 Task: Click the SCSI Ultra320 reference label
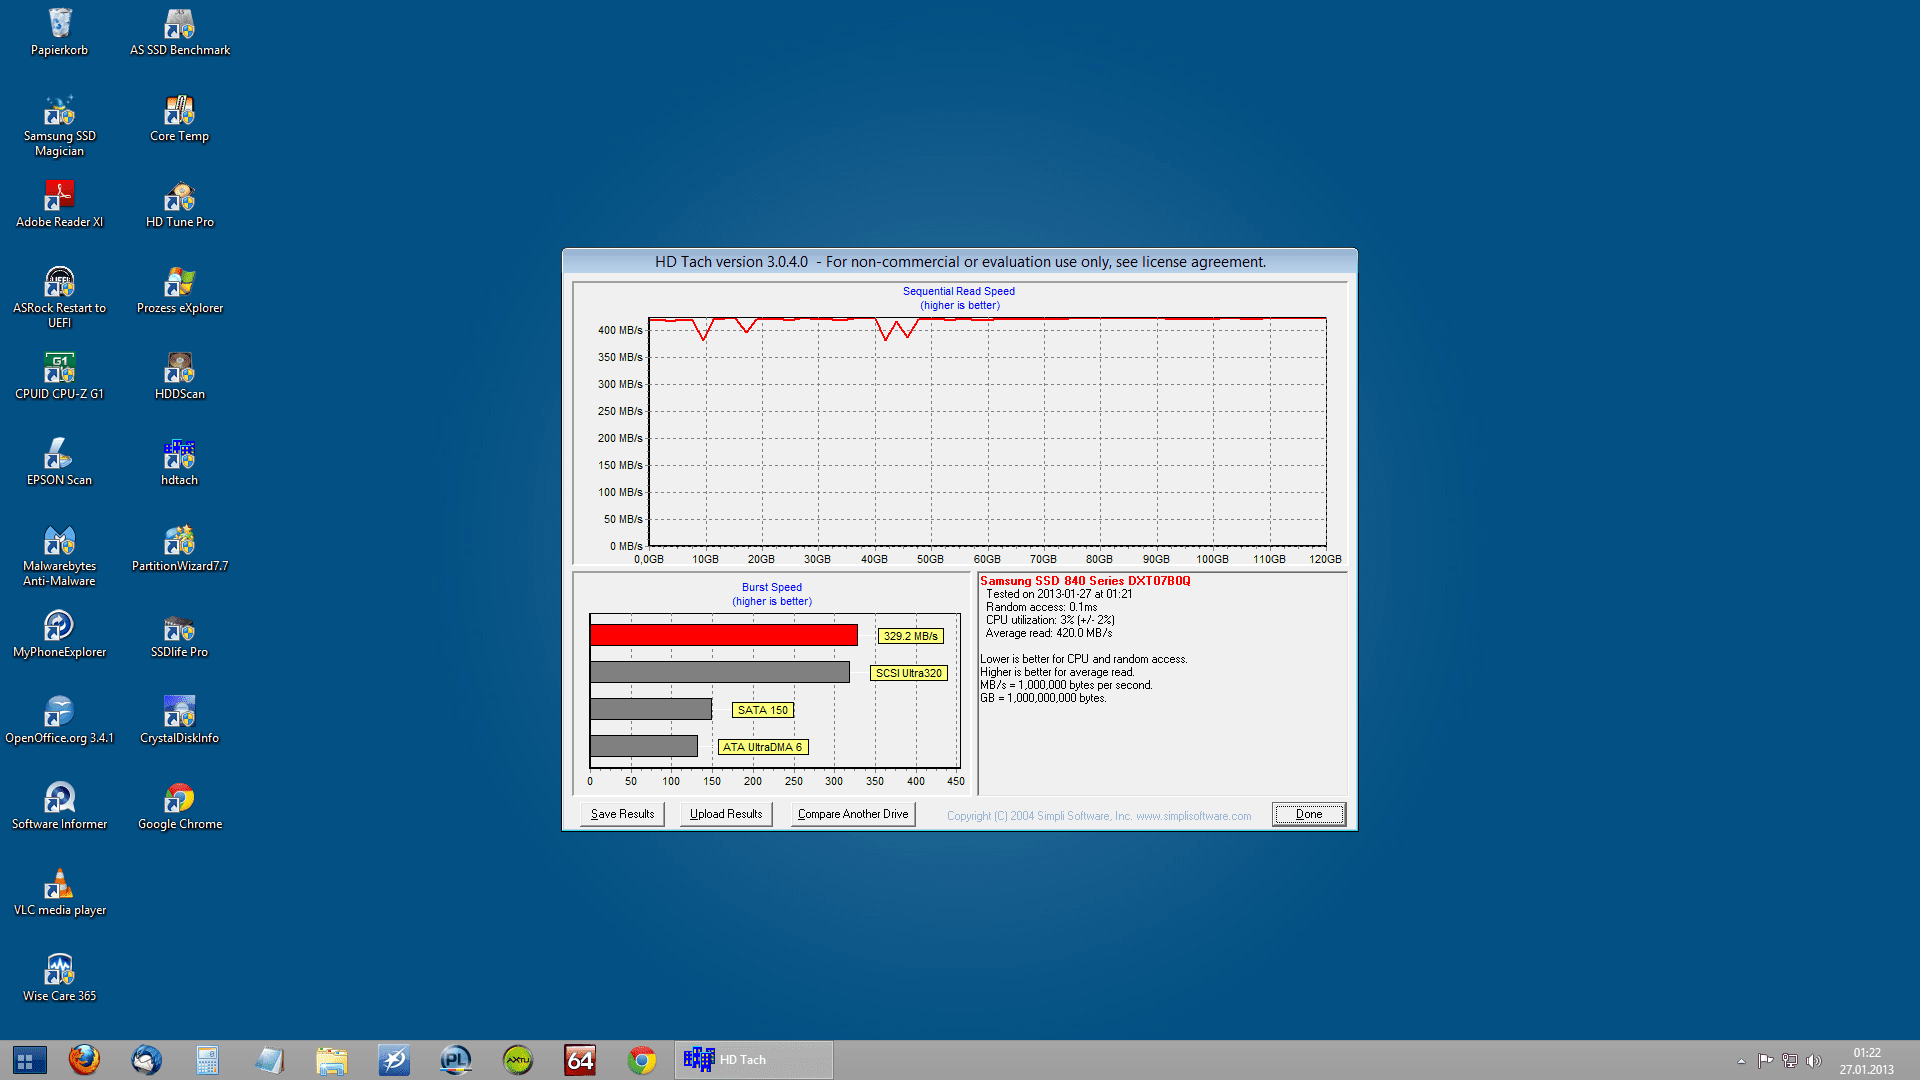click(908, 673)
